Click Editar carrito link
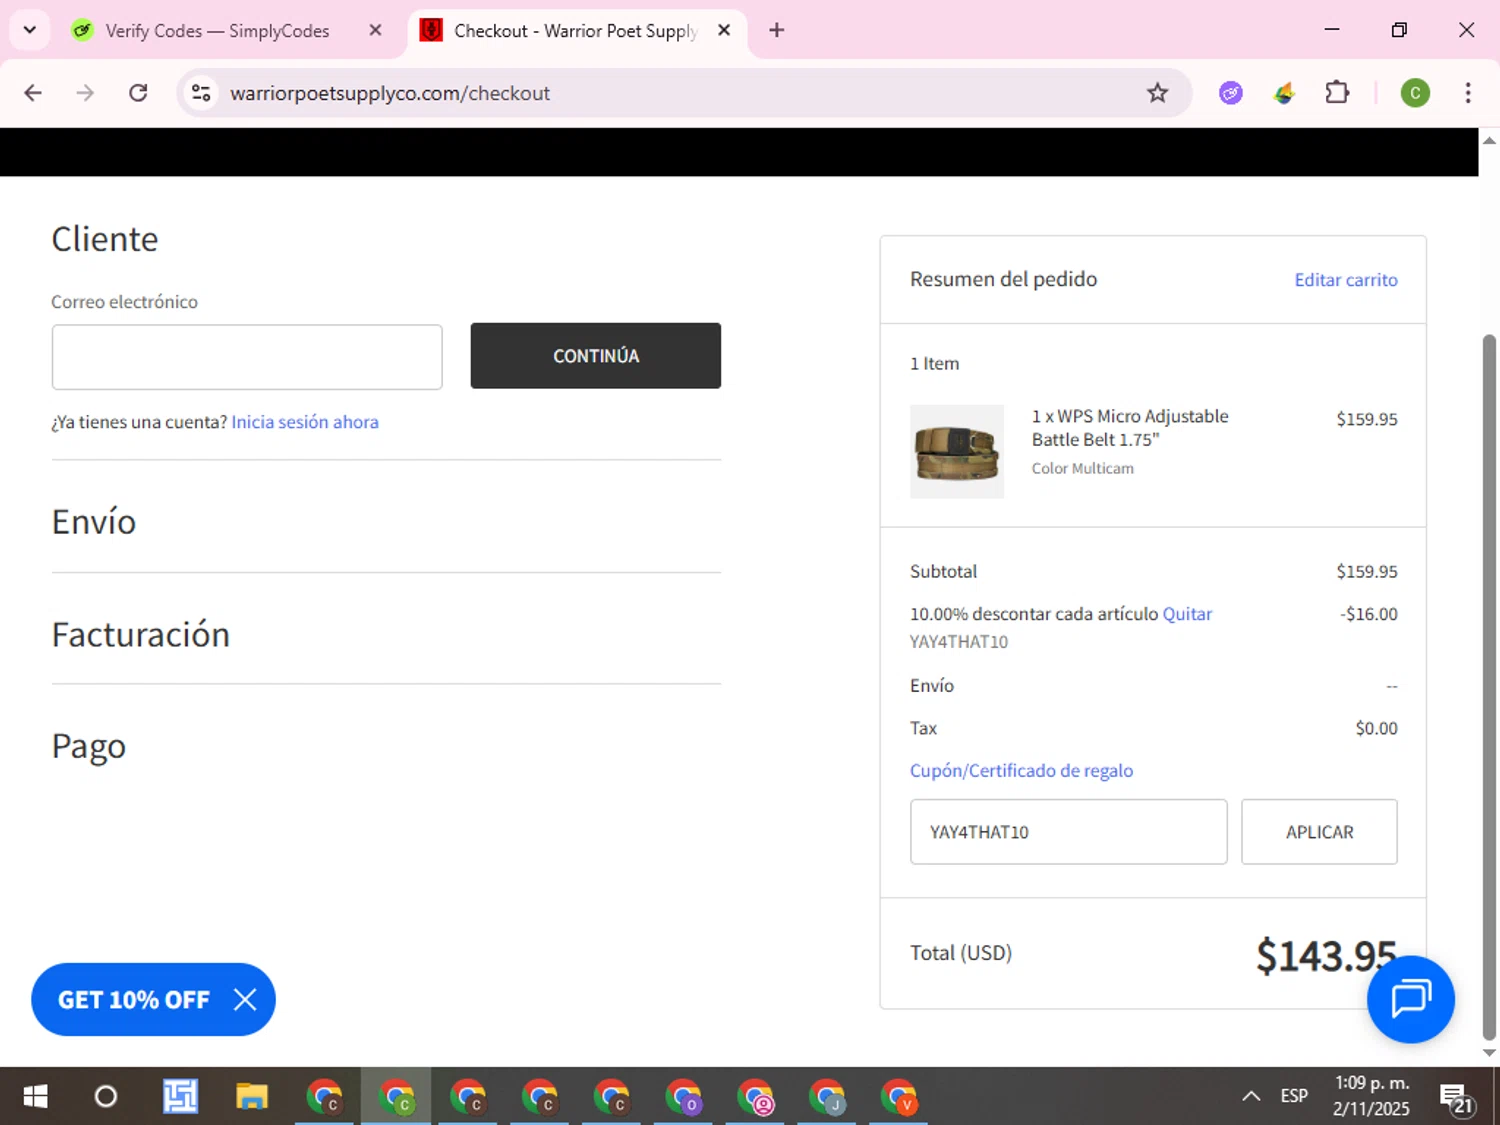The width and height of the screenshot is (1500, 1125). coord(1346,280)
